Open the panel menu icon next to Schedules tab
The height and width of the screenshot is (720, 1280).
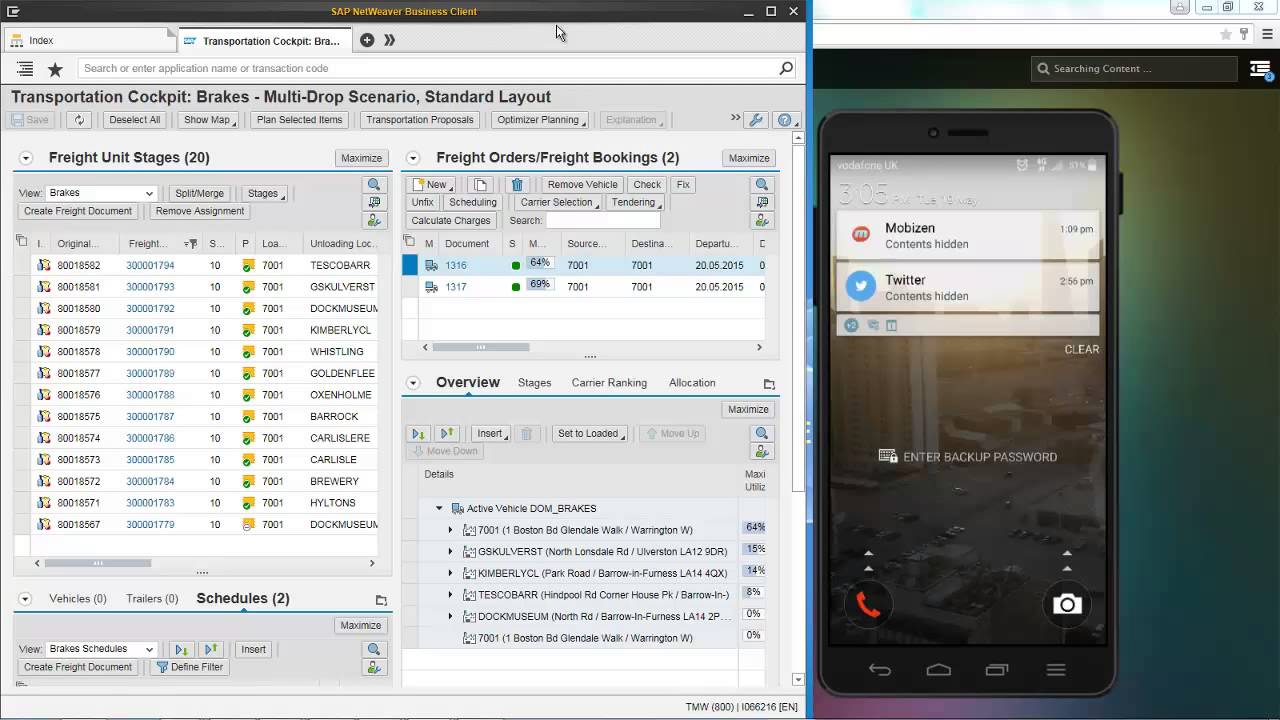pyautogui.click(x=381, y=600)
